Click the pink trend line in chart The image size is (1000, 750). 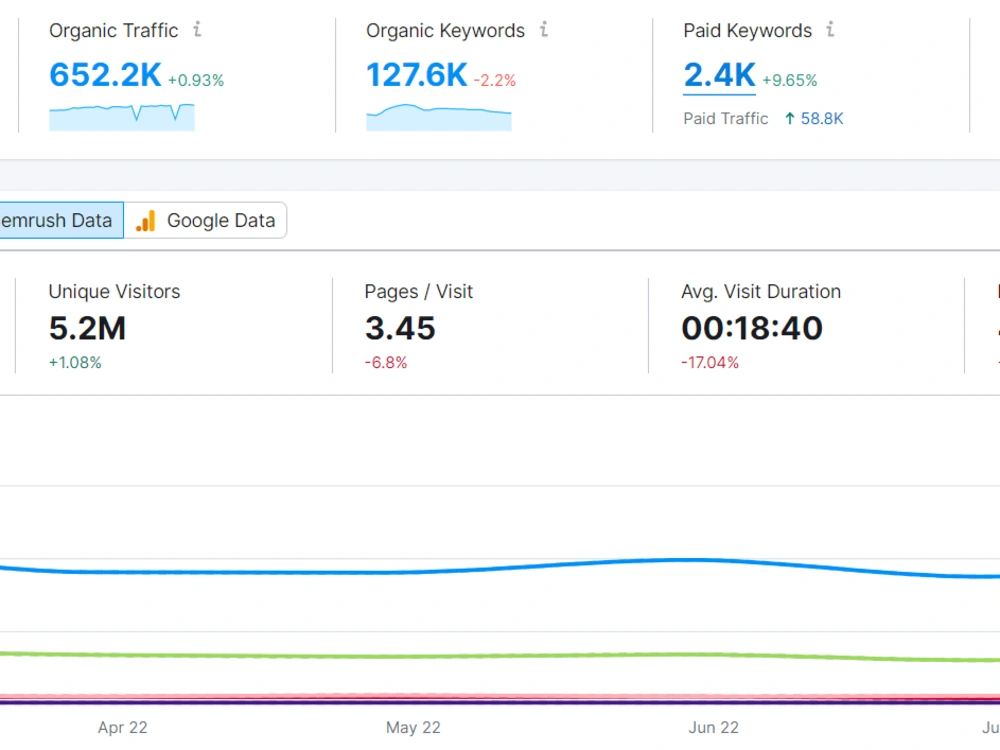tap(500, 696)
